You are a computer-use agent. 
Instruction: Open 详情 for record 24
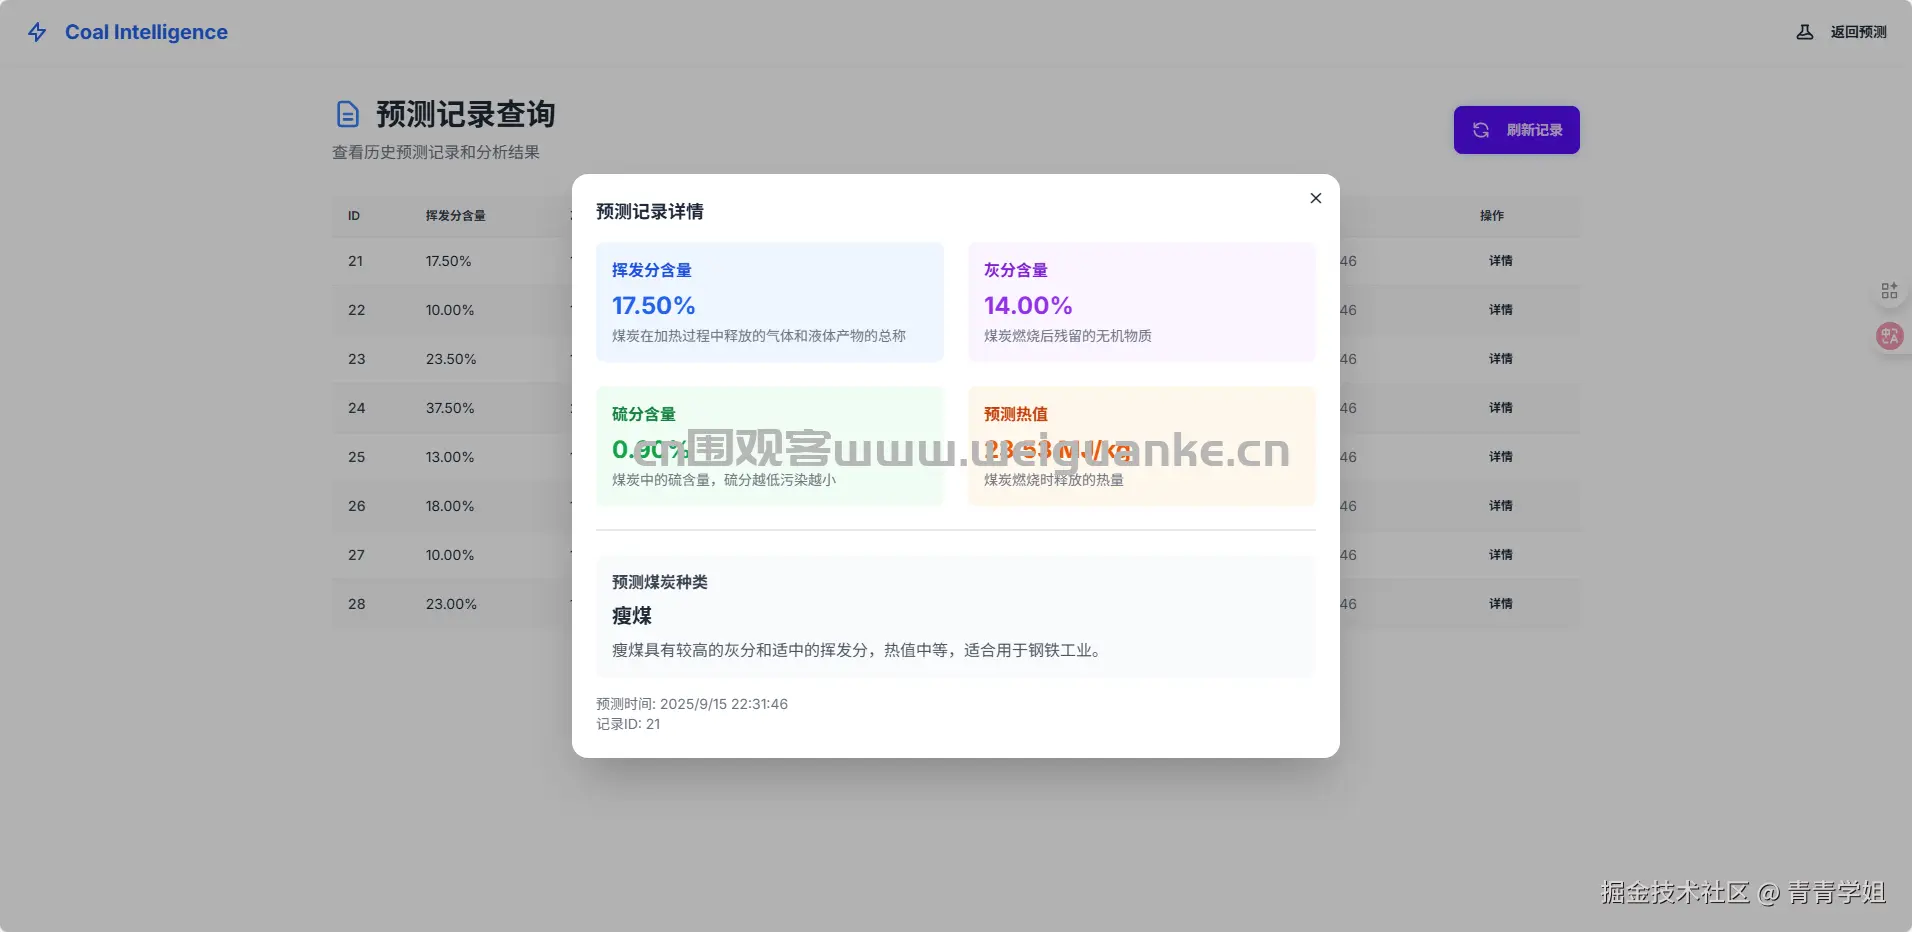(1501, 408)
